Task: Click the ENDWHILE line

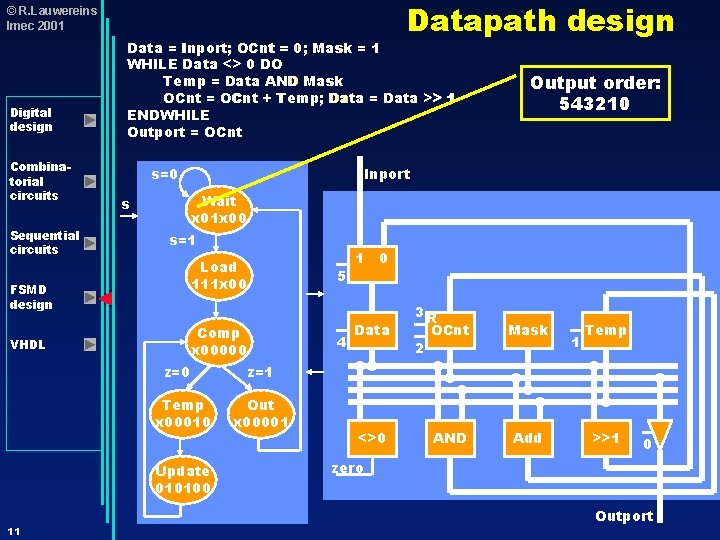Action: (x=169, y=115)
